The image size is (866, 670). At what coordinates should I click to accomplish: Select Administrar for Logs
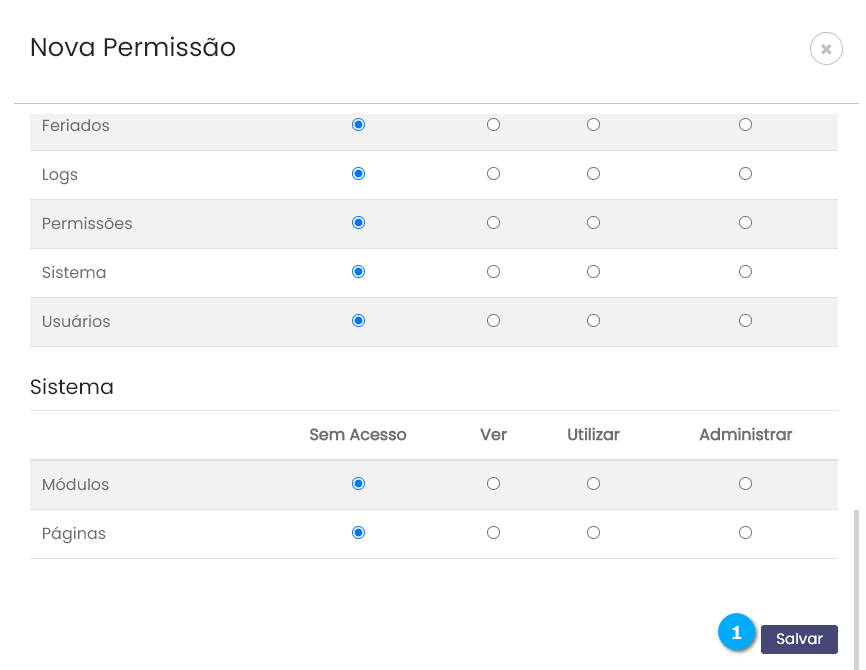coord(745,174)
